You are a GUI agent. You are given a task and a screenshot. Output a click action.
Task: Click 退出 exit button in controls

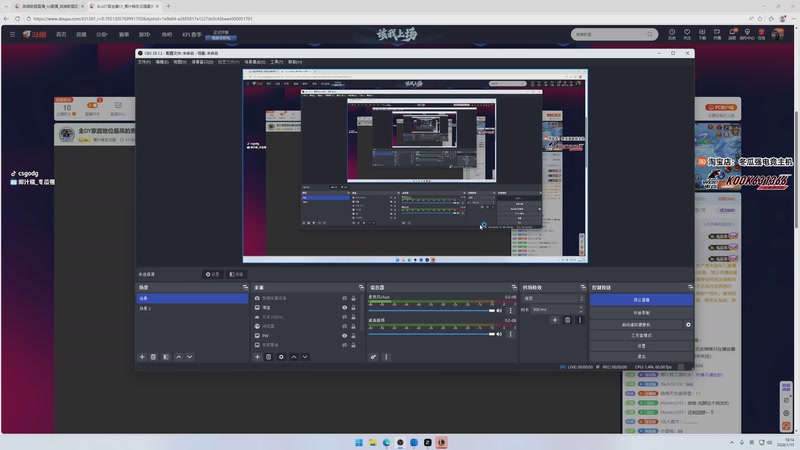[x=641, y=357]
